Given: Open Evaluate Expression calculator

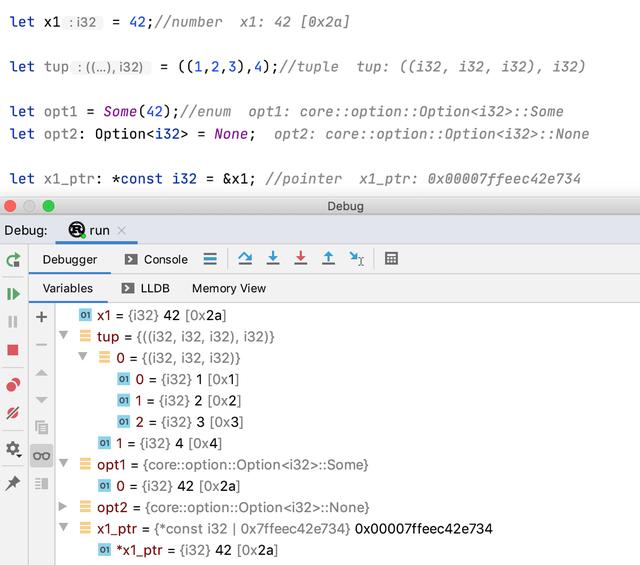Looking at the screenshot, I should click(391, 259).
